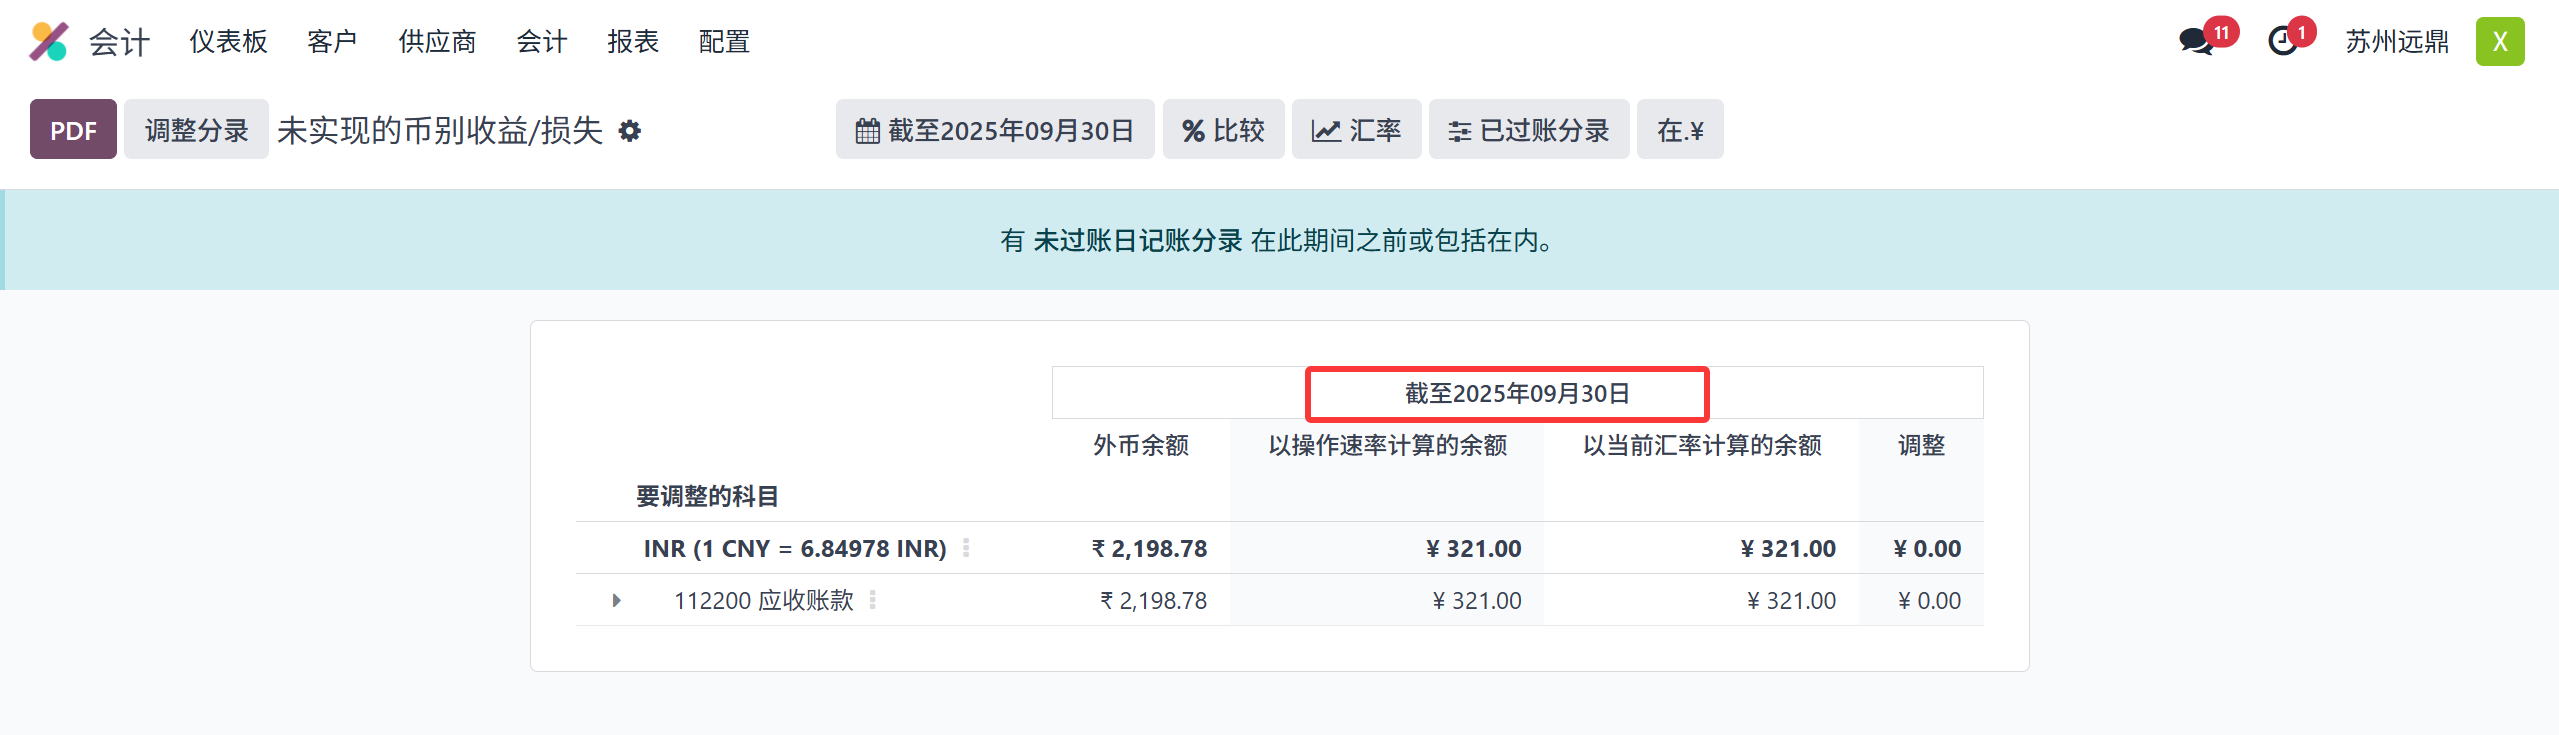Click the bold ¥ 0.00 adjustment in INR row
Viewport: 2559px width, 735px height.
click(1927, 548)
